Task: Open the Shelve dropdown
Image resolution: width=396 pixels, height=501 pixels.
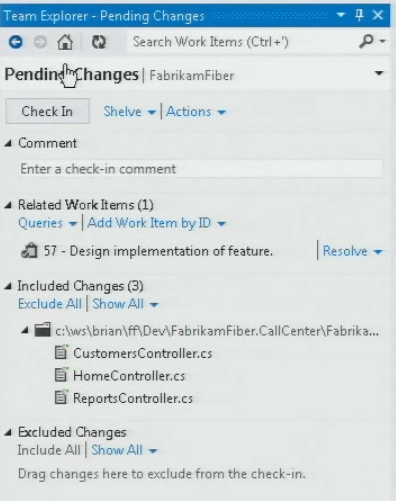Action: tap(130, 112)
